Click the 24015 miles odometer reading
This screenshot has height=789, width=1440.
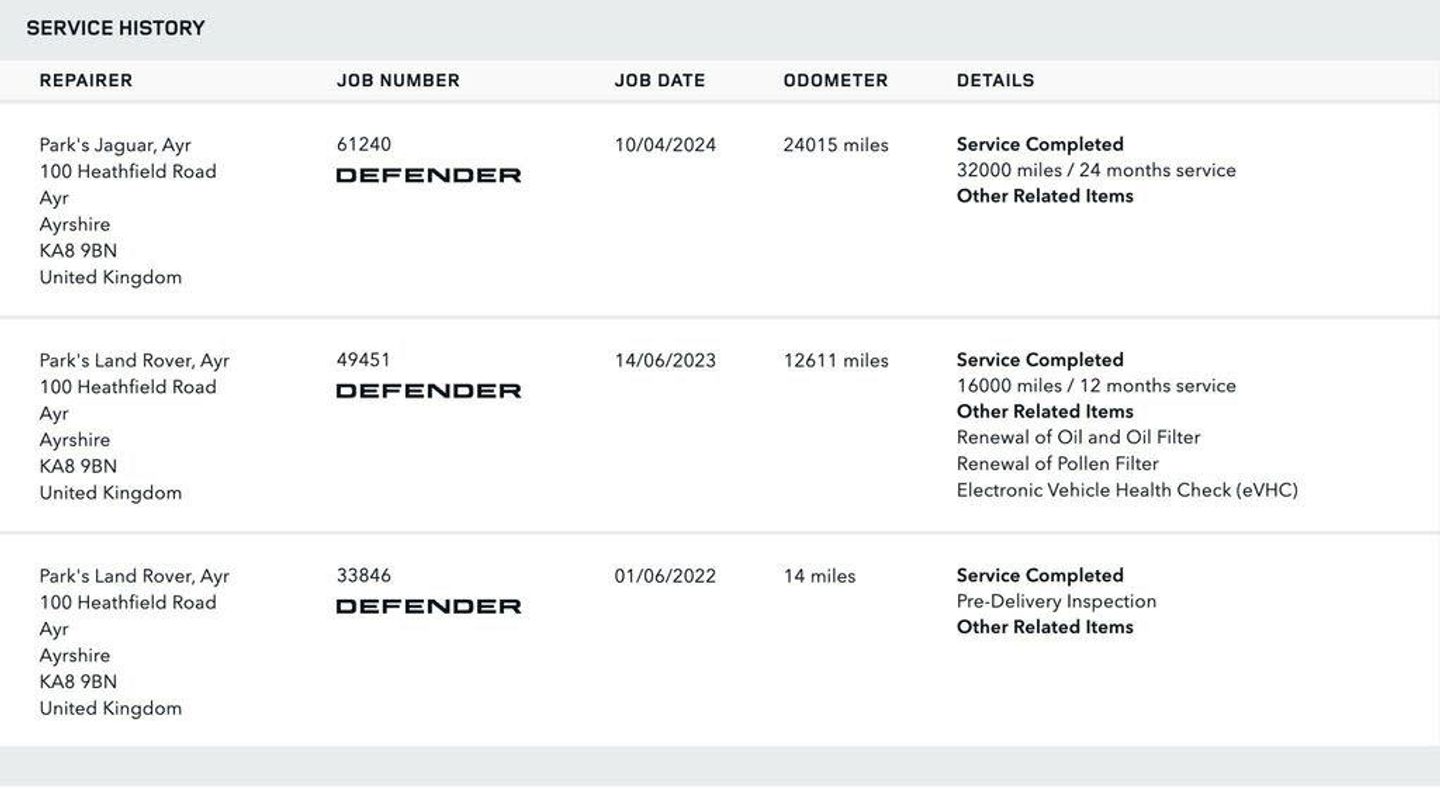836,145
